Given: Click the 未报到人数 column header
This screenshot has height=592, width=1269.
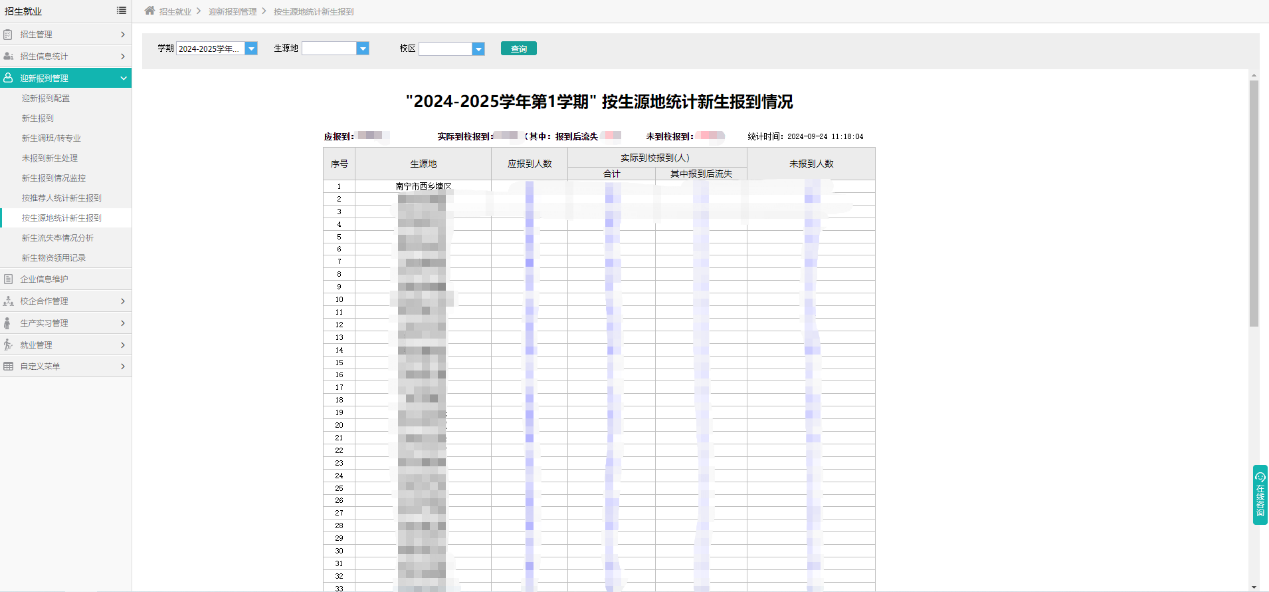Looking at the screenshot, I should point(811,163).
